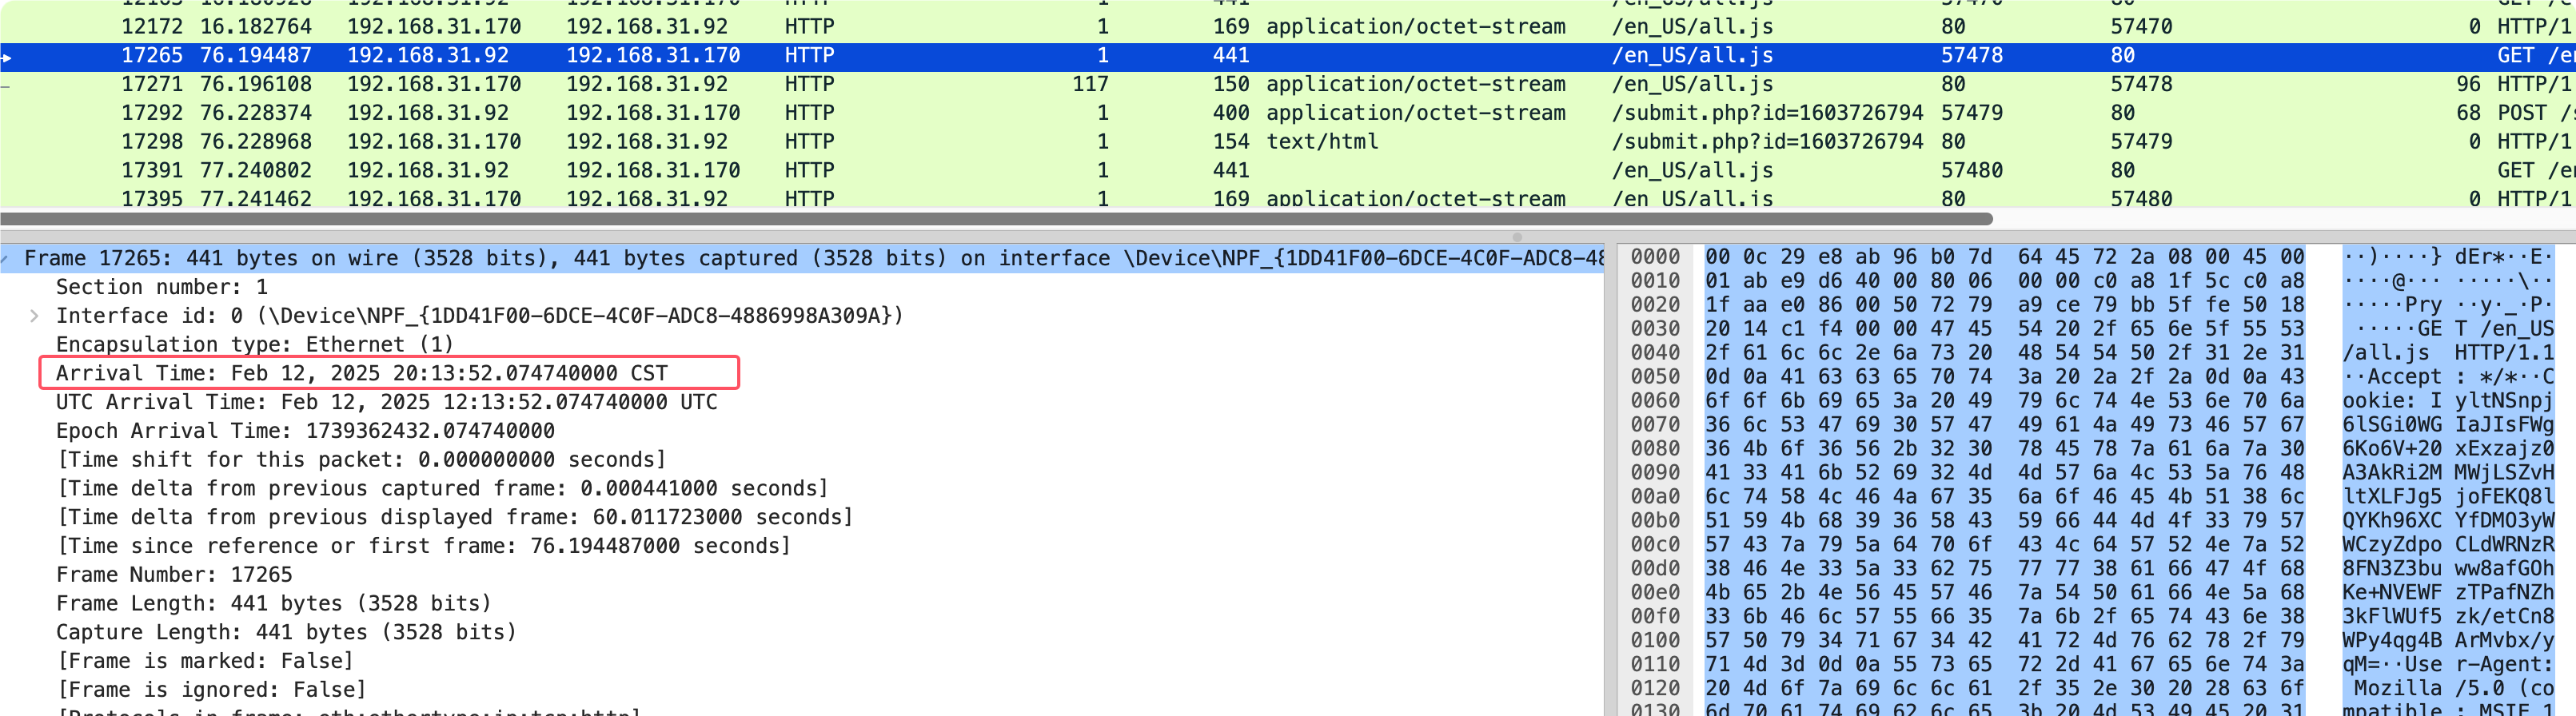The height and width of the screenshot is (716, 2576).
Task: Click ASCII text 'ookie: I yltNSnpj'
Action: [x=2447, y=402]
